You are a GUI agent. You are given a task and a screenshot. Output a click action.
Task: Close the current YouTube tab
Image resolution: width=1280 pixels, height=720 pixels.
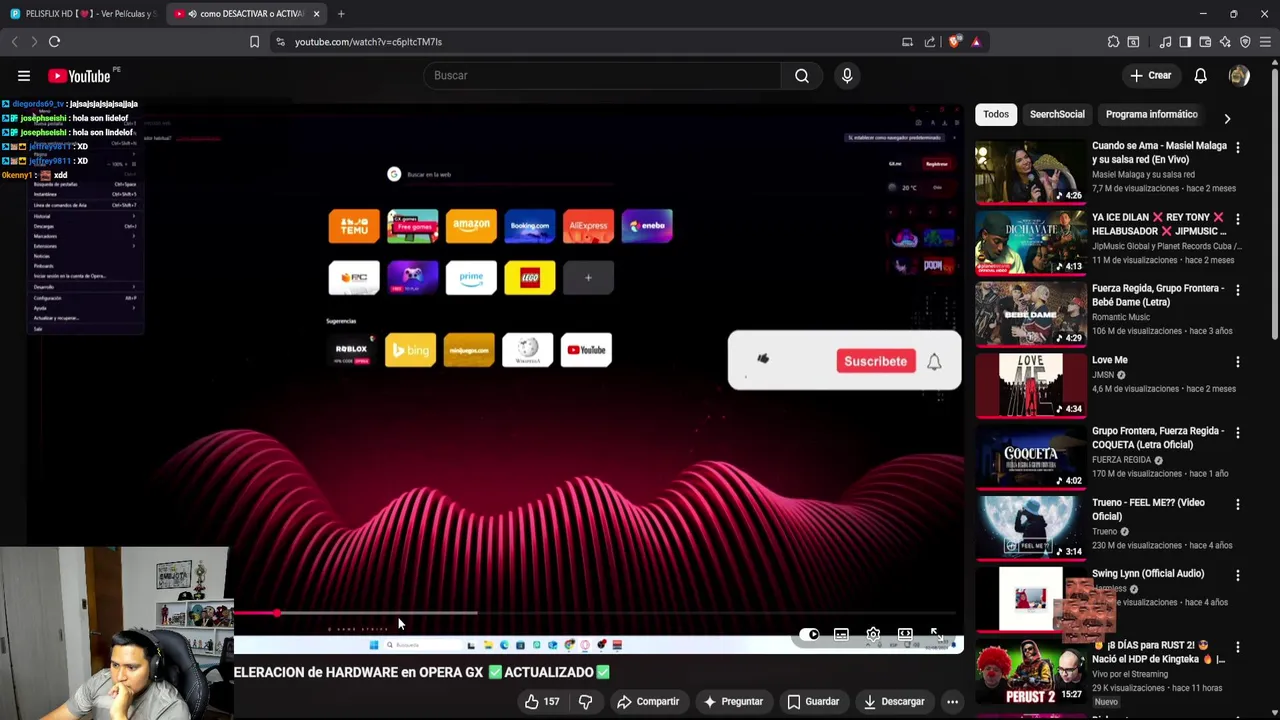click(316, 14)
